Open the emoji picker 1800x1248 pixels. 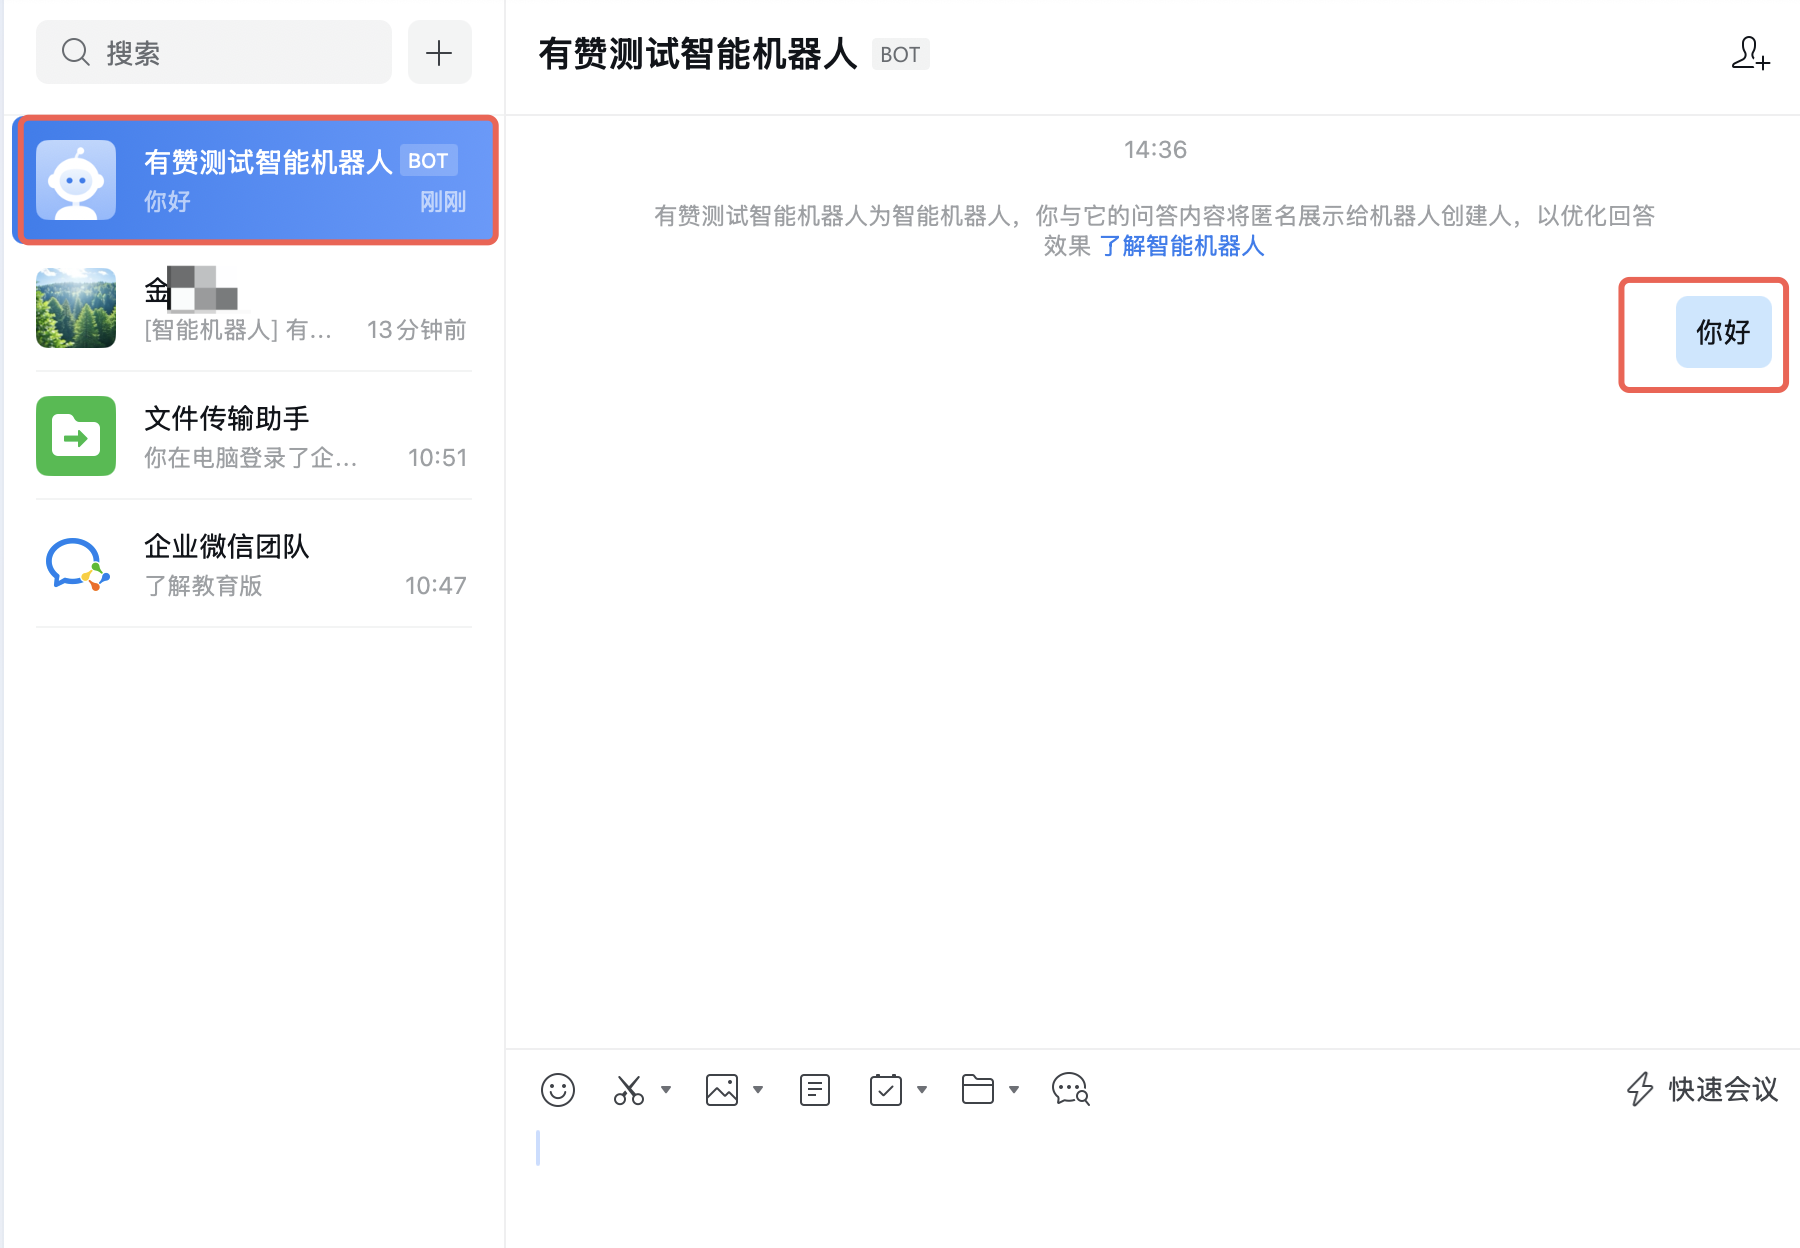(x=558, y=1089)
